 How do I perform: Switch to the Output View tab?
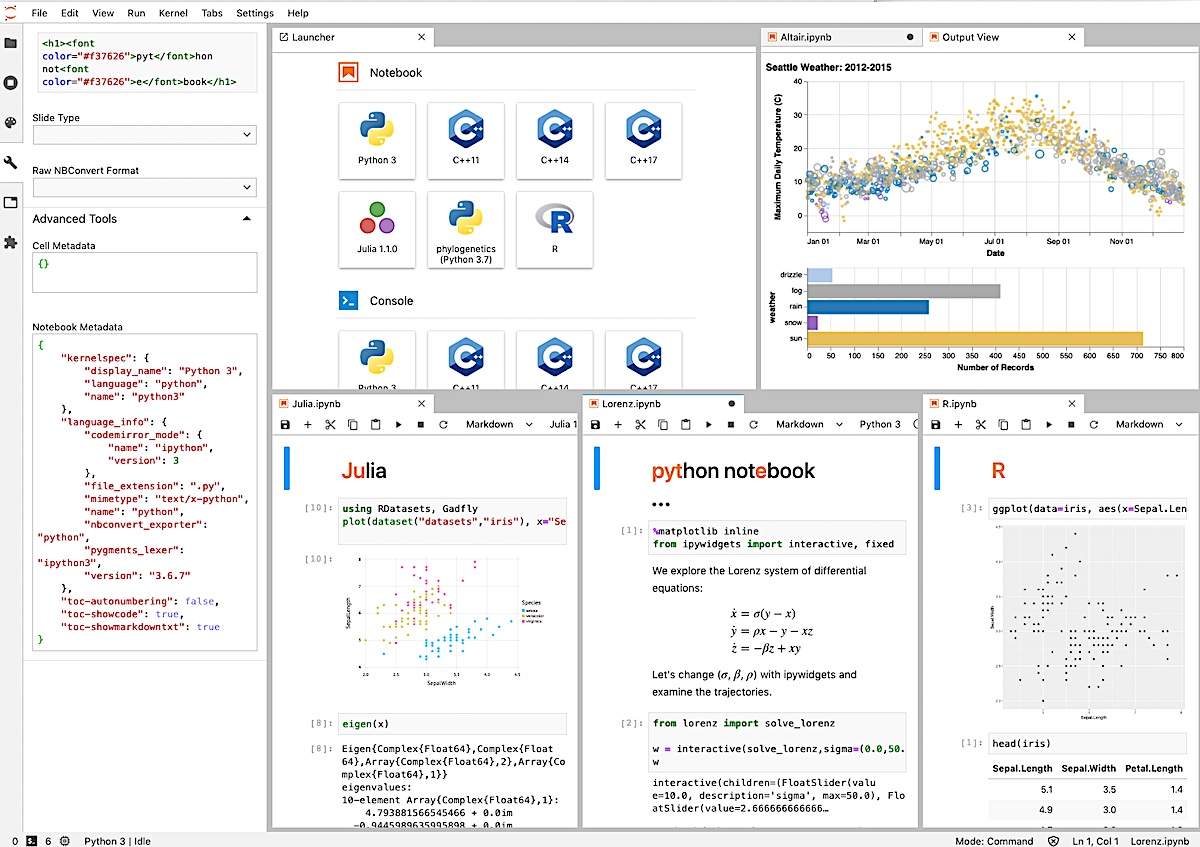click(1004, 37)
